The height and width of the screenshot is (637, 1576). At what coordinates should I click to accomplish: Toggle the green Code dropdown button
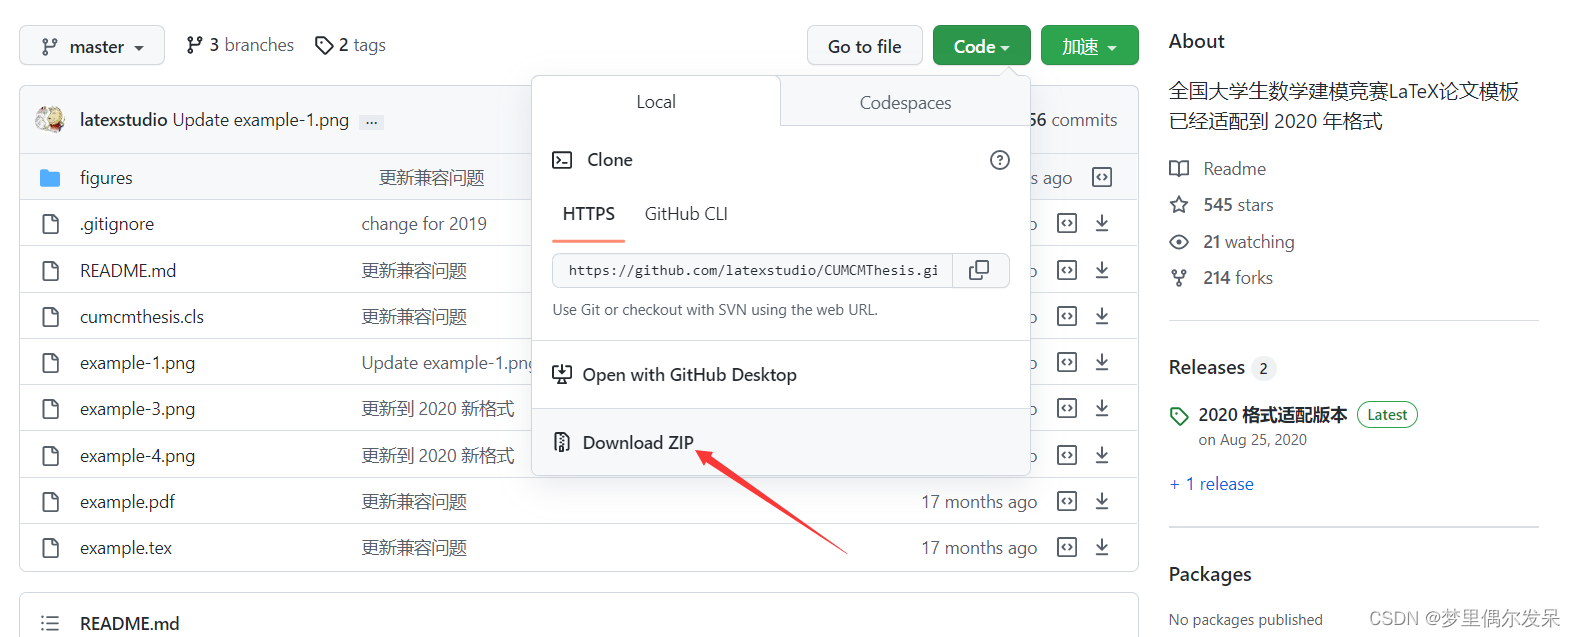[x=981, y=46]
